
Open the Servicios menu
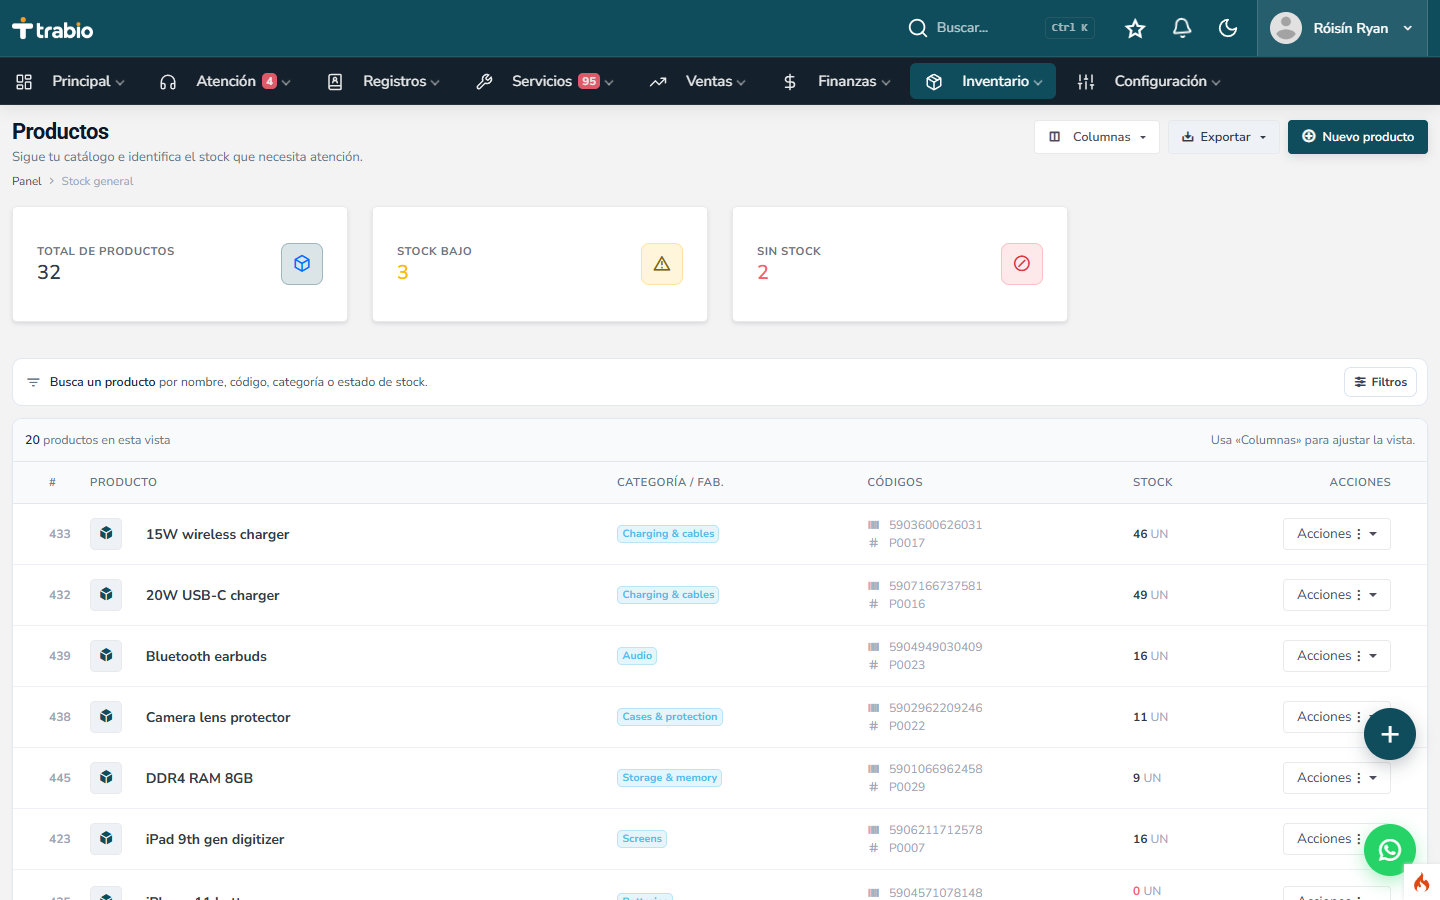point(545,81)
